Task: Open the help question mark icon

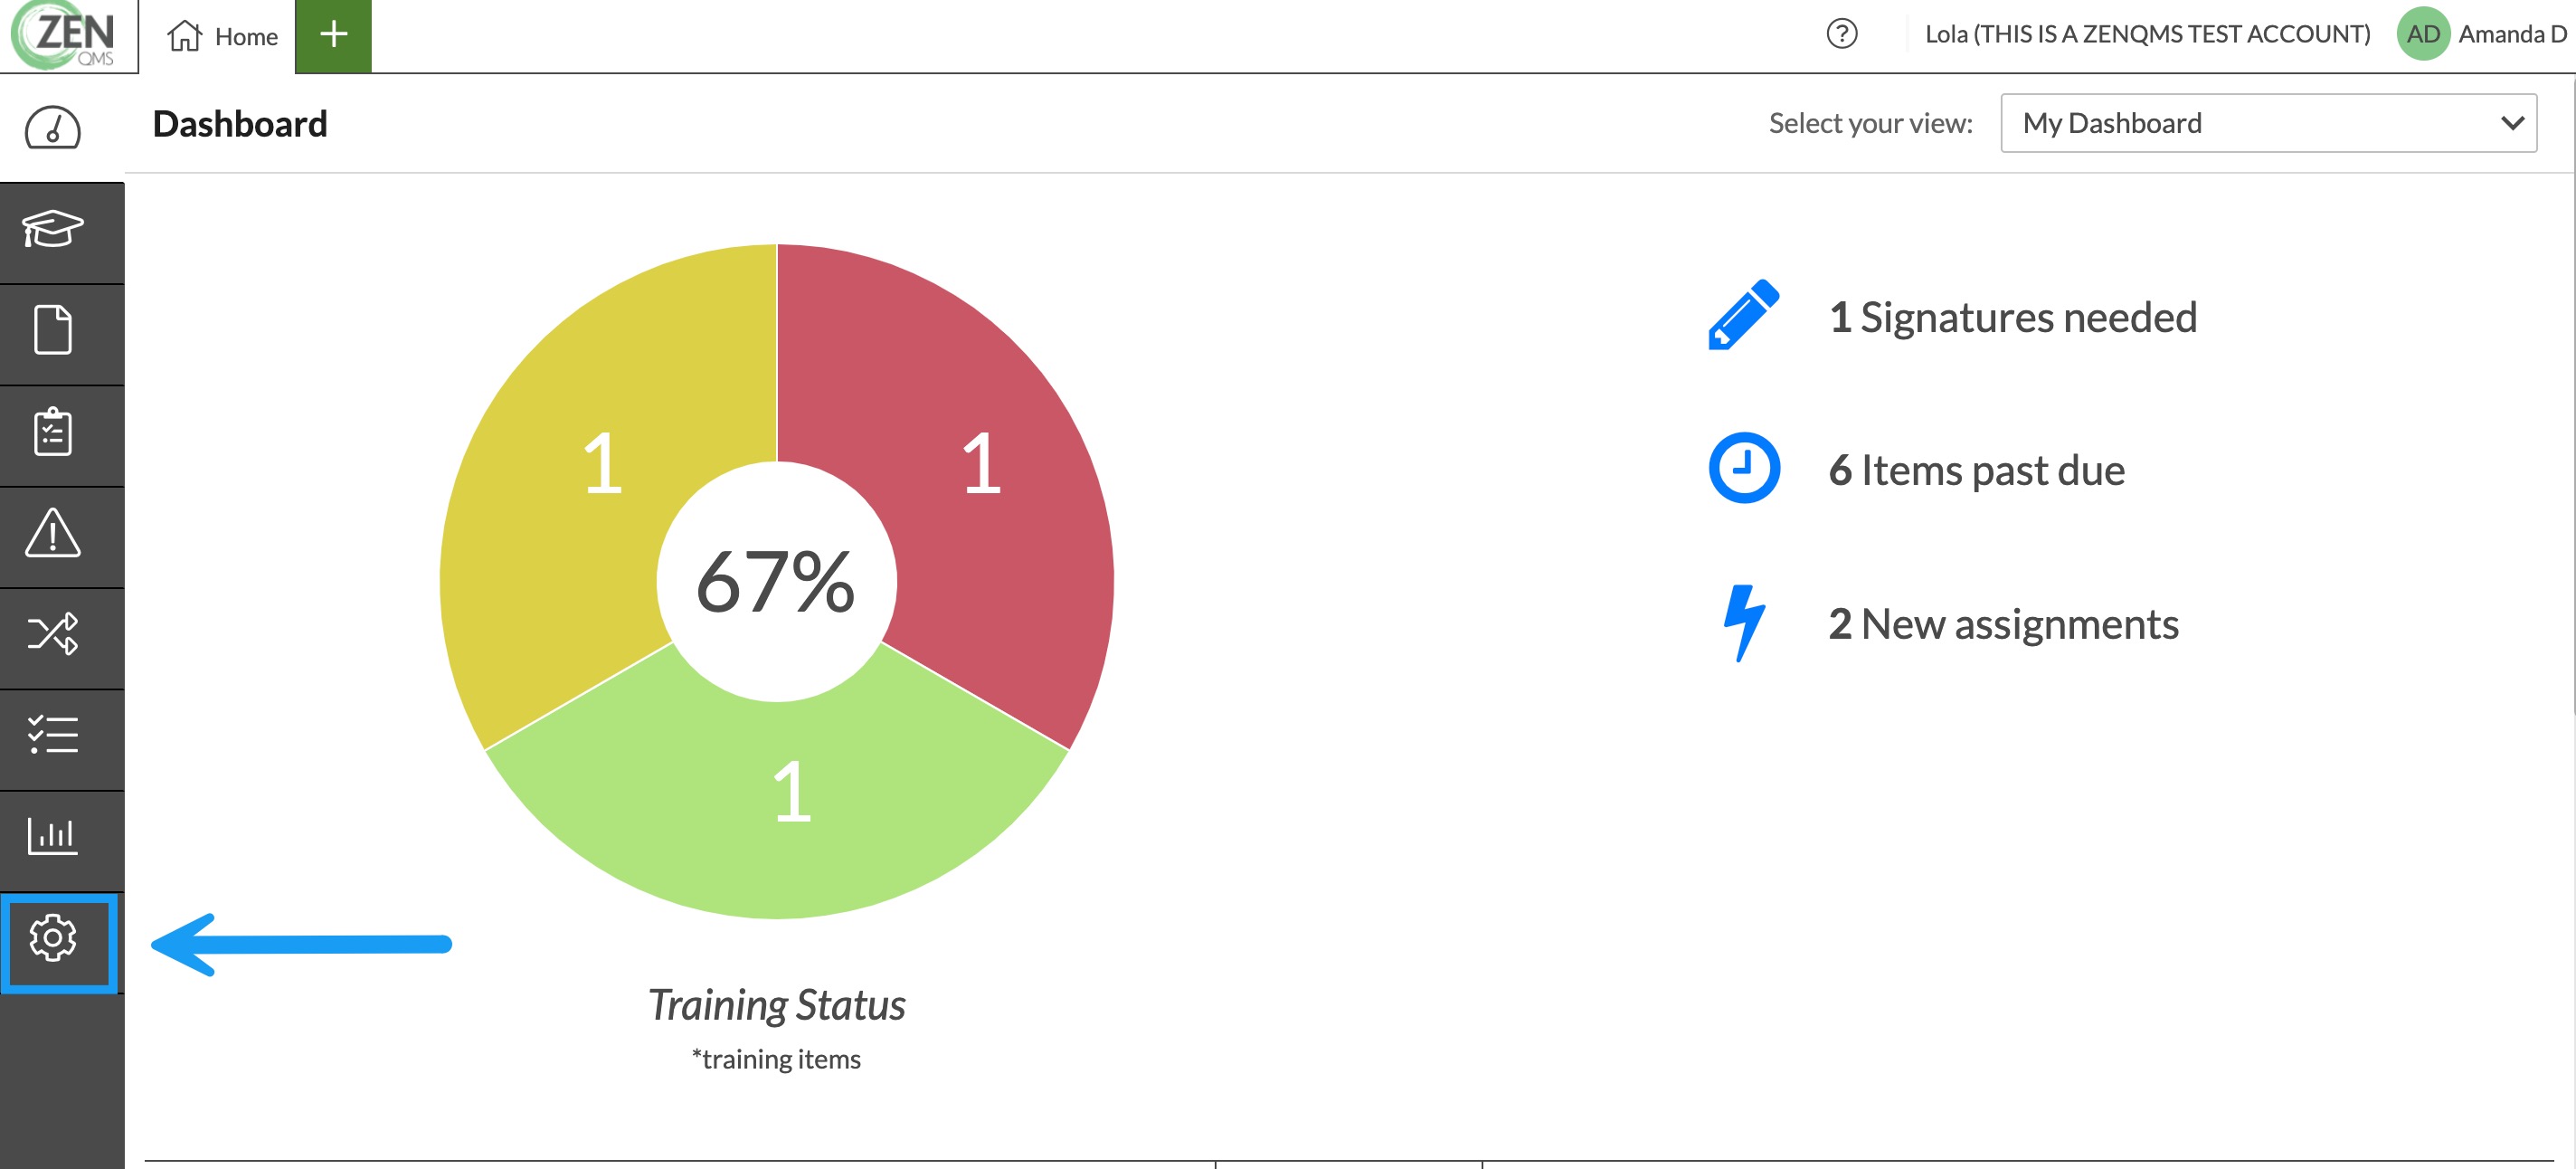Action: pyautogui.click(x=1841, y=34)
